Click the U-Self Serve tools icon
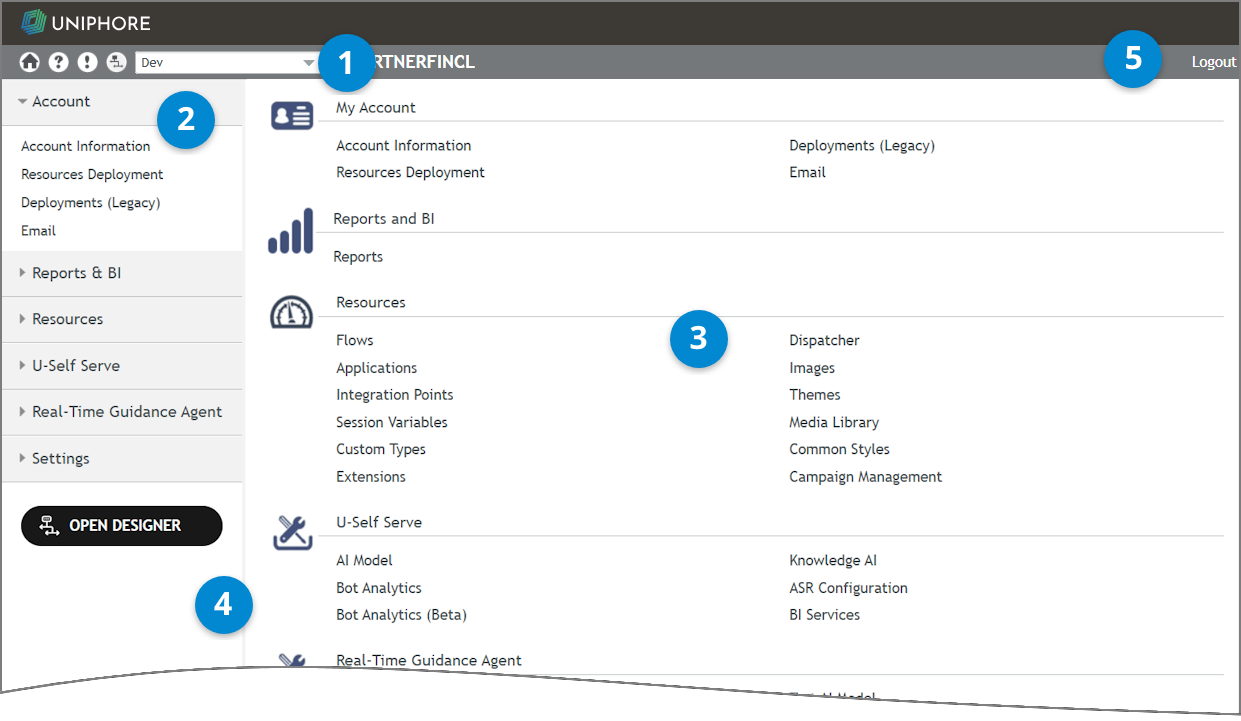The width and height of the screenshot is (1241, 721). click(292, 532)
